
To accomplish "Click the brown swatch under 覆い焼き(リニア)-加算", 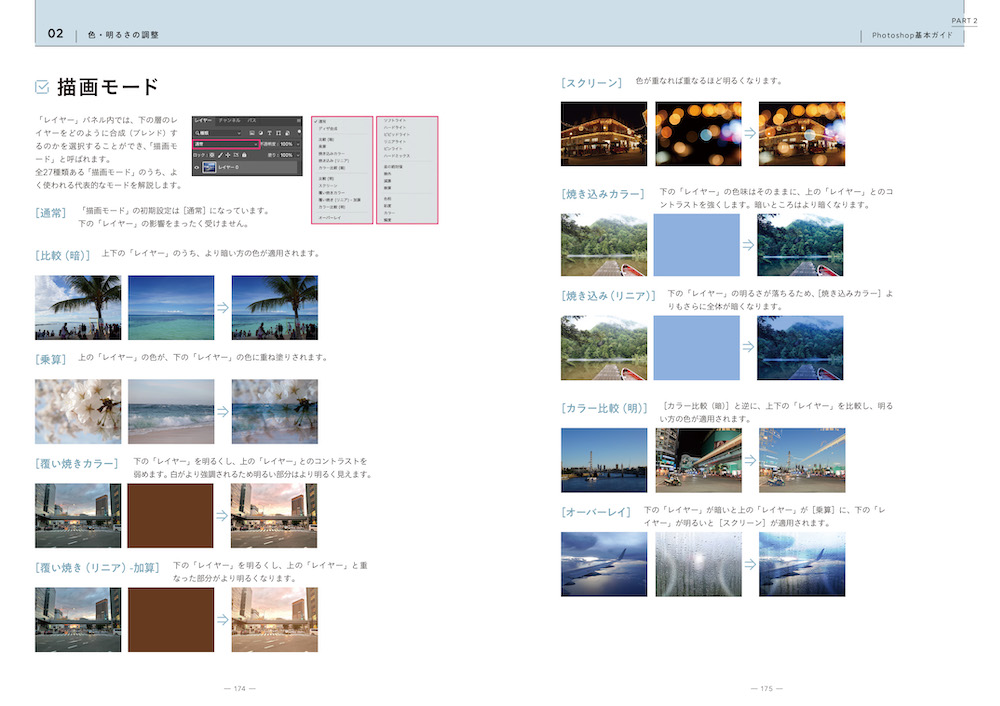I will (171, 619).
